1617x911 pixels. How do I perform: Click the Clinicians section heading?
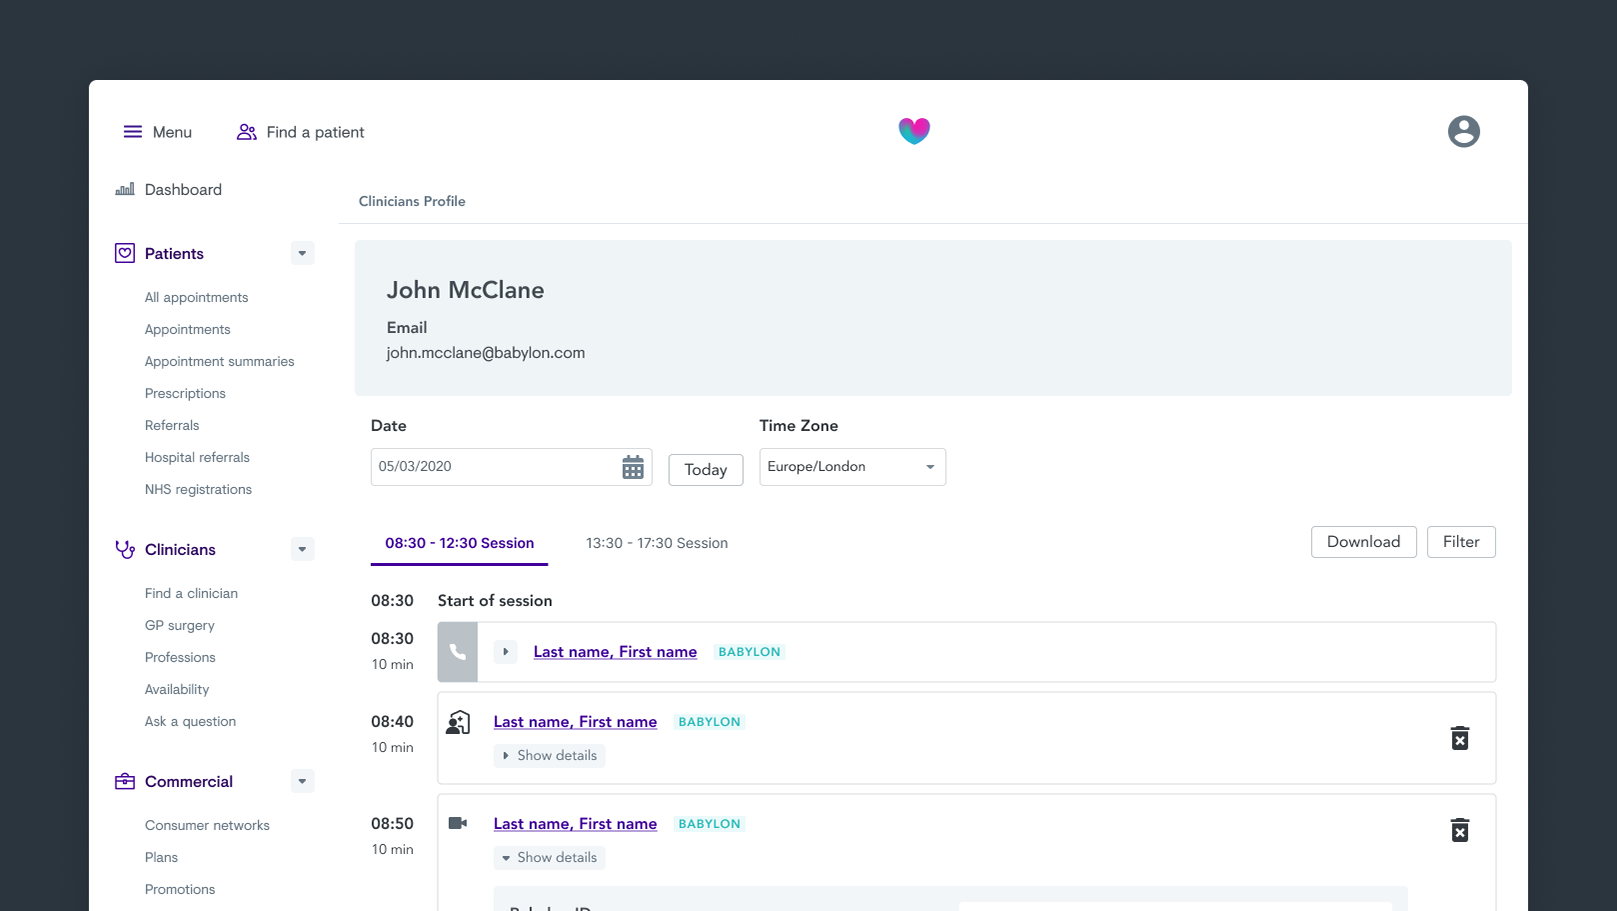click(180, 549)
